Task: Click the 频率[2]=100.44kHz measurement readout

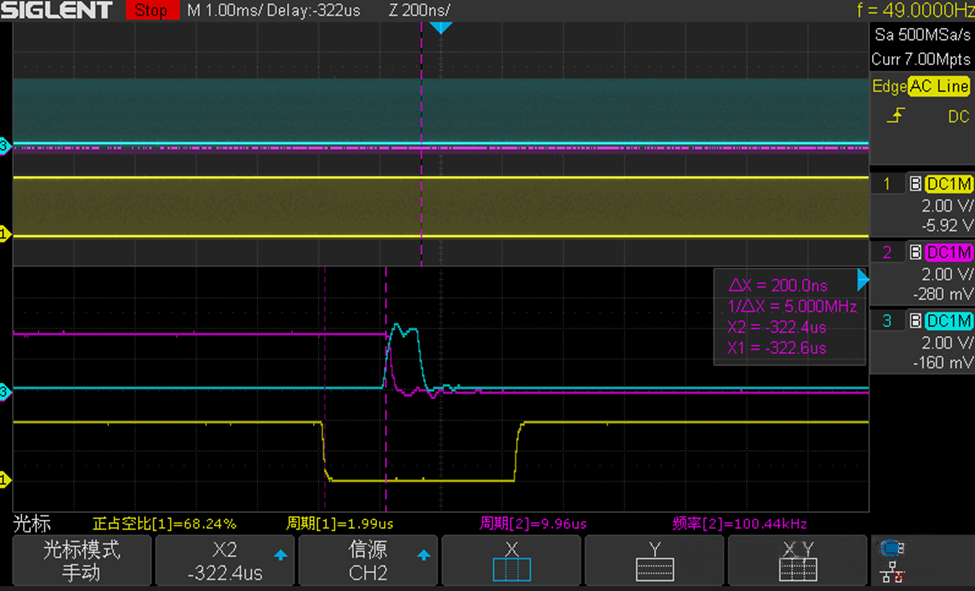Action: tap(739, 523)
